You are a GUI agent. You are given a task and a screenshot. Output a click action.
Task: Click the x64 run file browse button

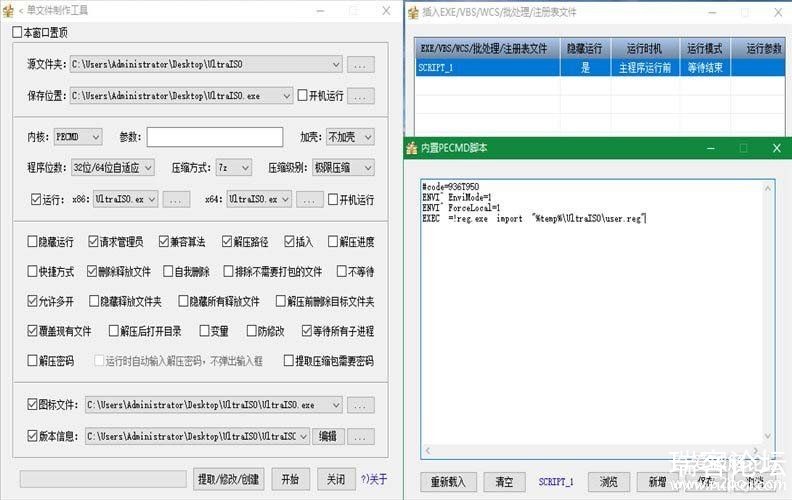click(x=310, y=200)
